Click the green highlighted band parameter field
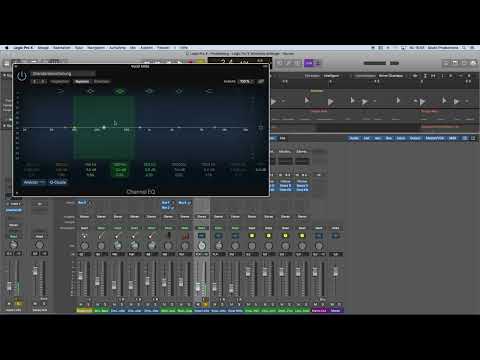 (120, 169)
